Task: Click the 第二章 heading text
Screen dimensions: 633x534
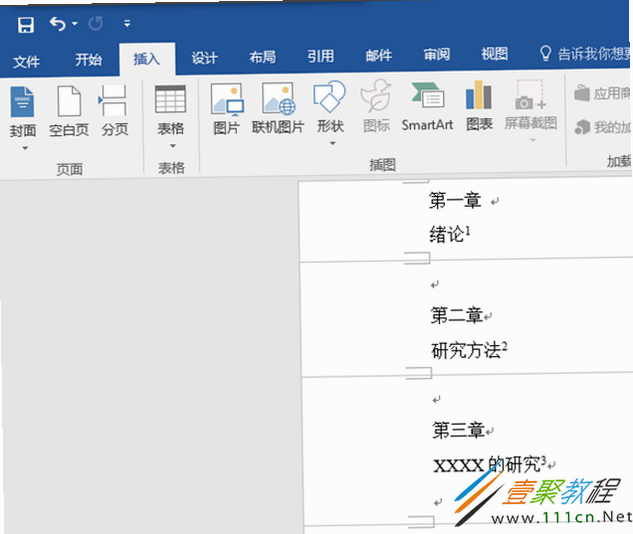Action: [457, 315]
